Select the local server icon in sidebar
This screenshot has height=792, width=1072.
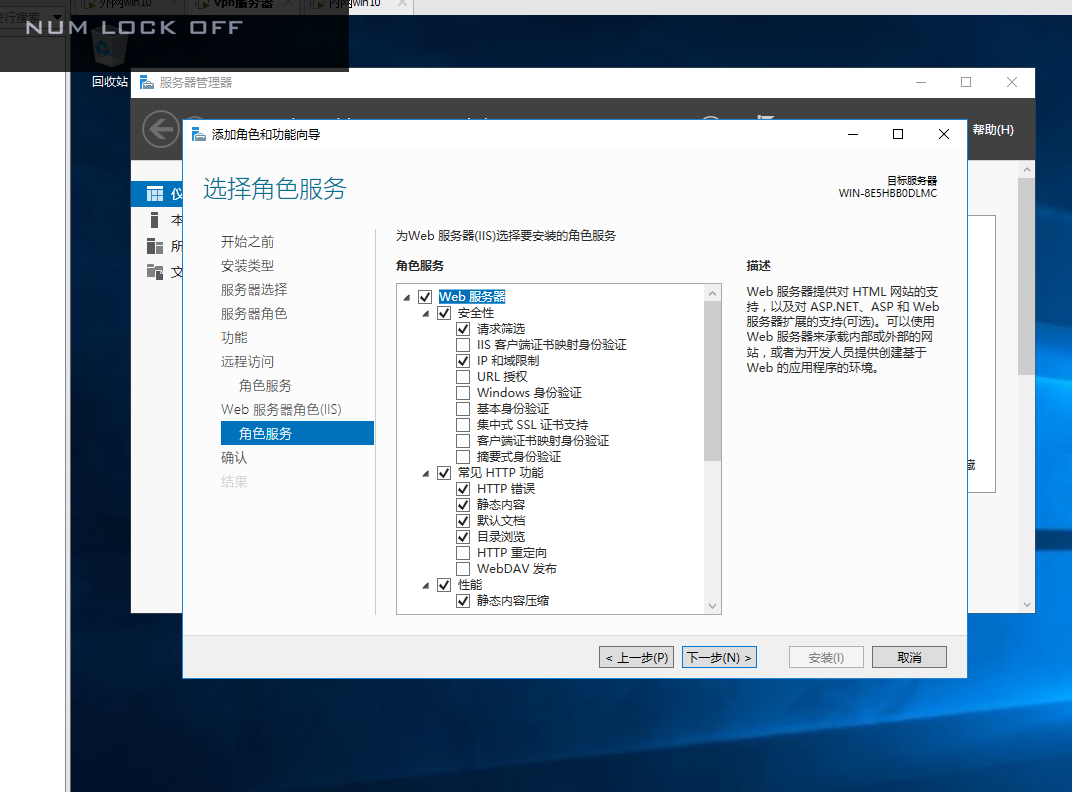pyautogui.click(x=155, y=220)
